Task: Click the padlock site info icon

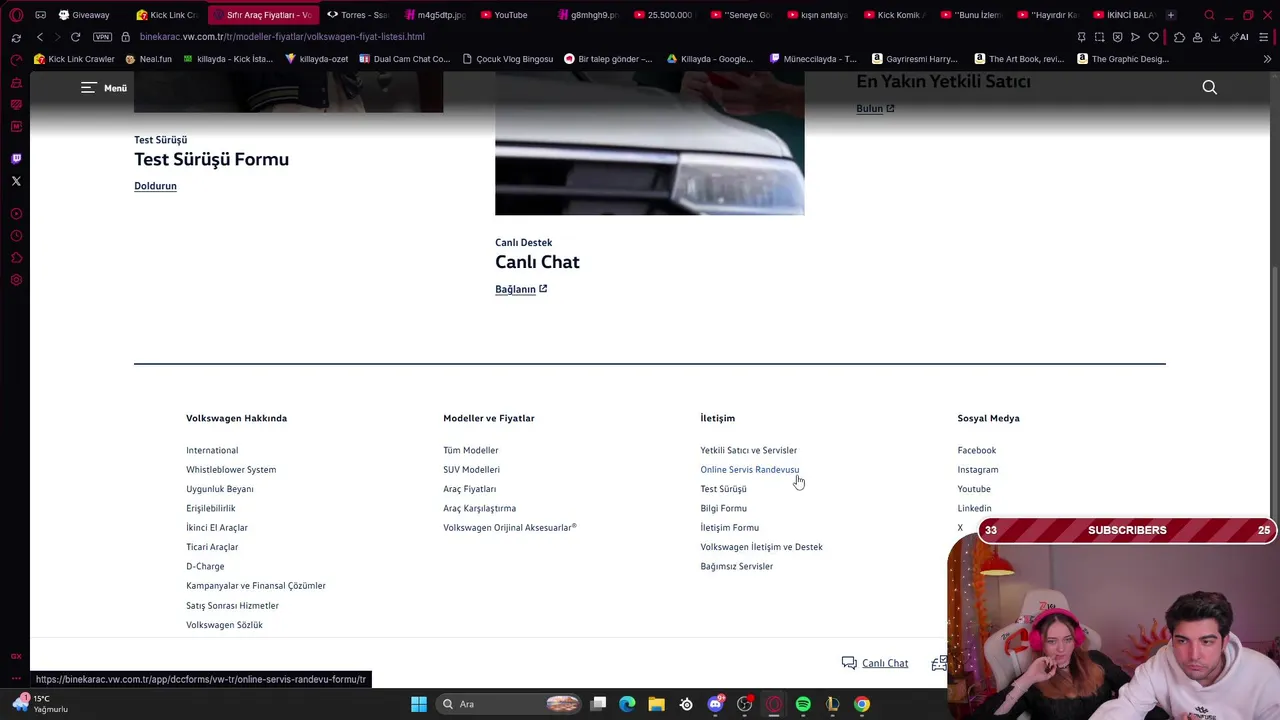Action: [125, 37]
